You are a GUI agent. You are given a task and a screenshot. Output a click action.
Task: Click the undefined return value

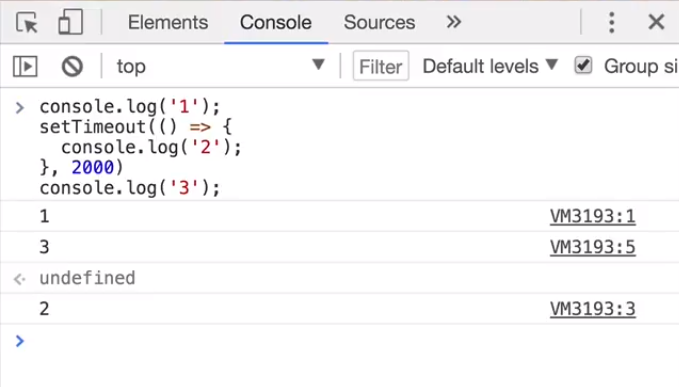87,278
